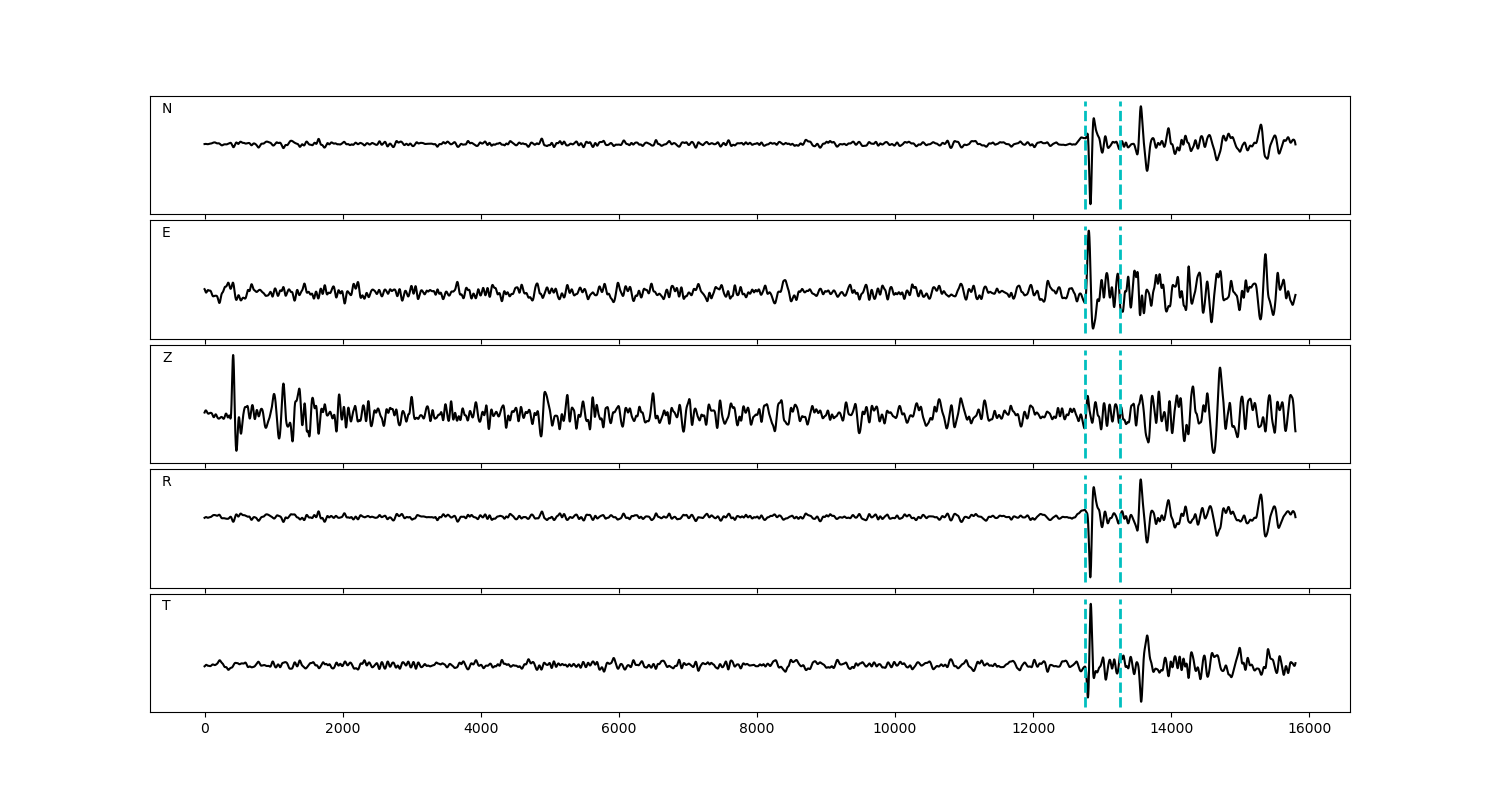Image resolution: width=1500 pixels, height=800 pixels.
Task: Click the x-axis tick label 0
Action: [205, 729]
